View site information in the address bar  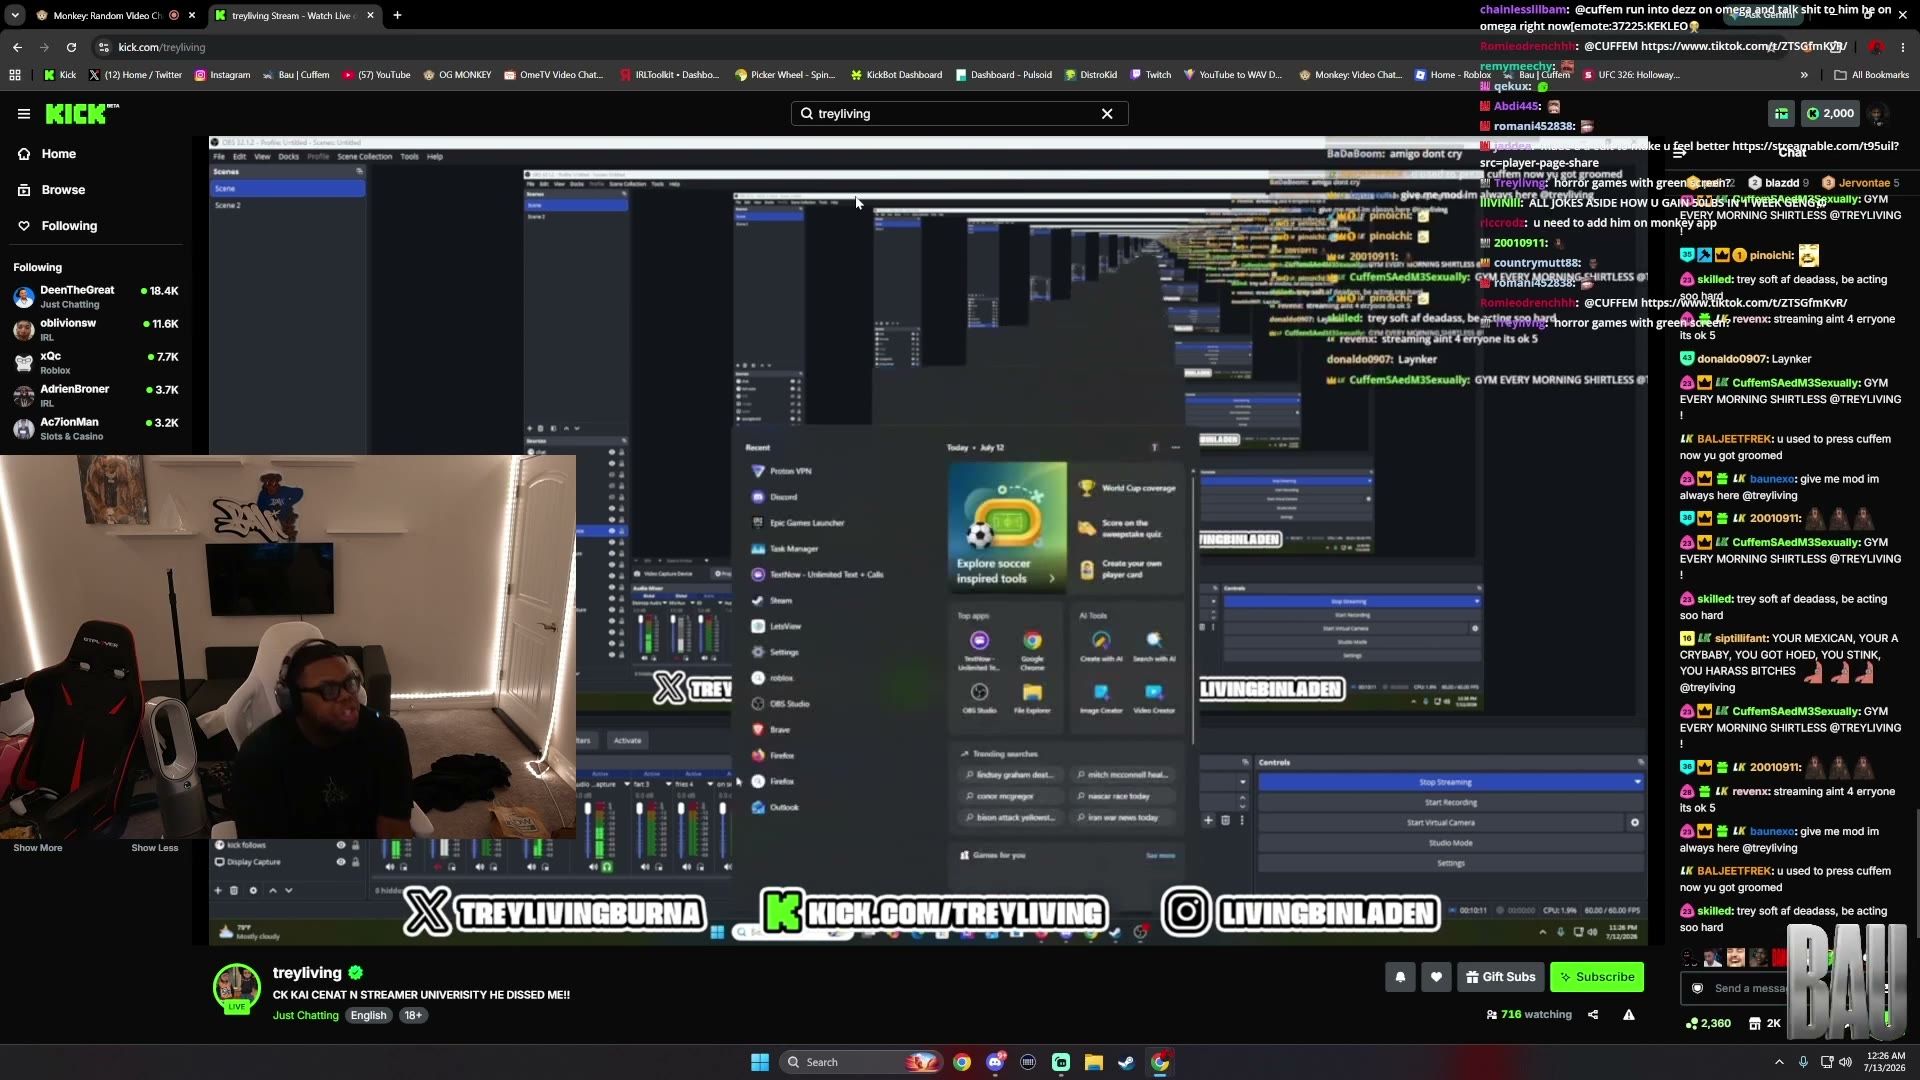click(103, 47)
